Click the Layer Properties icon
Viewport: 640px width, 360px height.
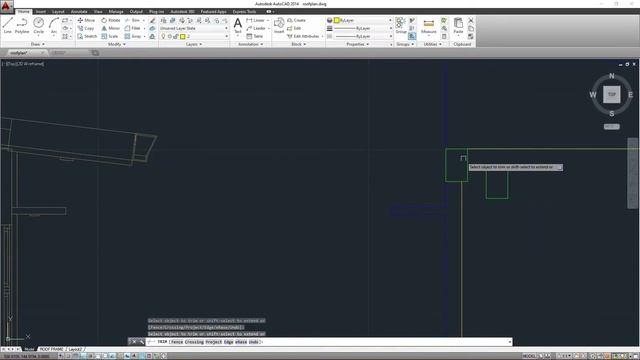(163, 20)
